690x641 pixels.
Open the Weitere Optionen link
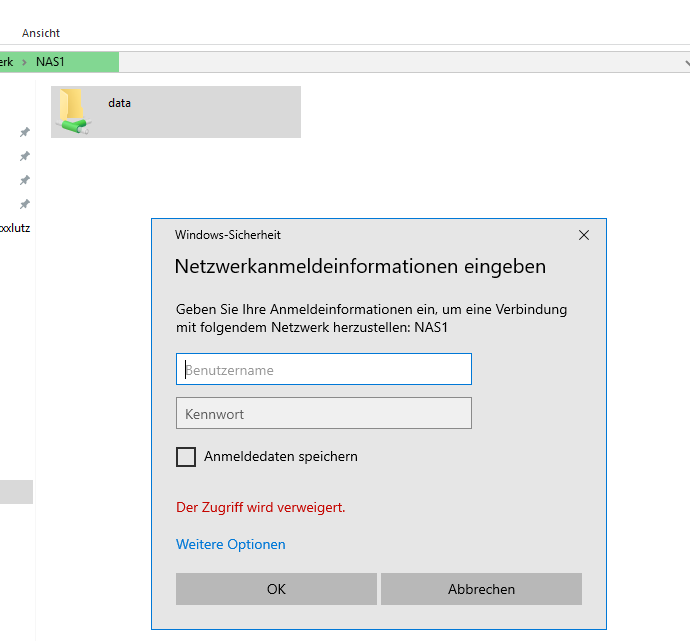click(230, 545)
